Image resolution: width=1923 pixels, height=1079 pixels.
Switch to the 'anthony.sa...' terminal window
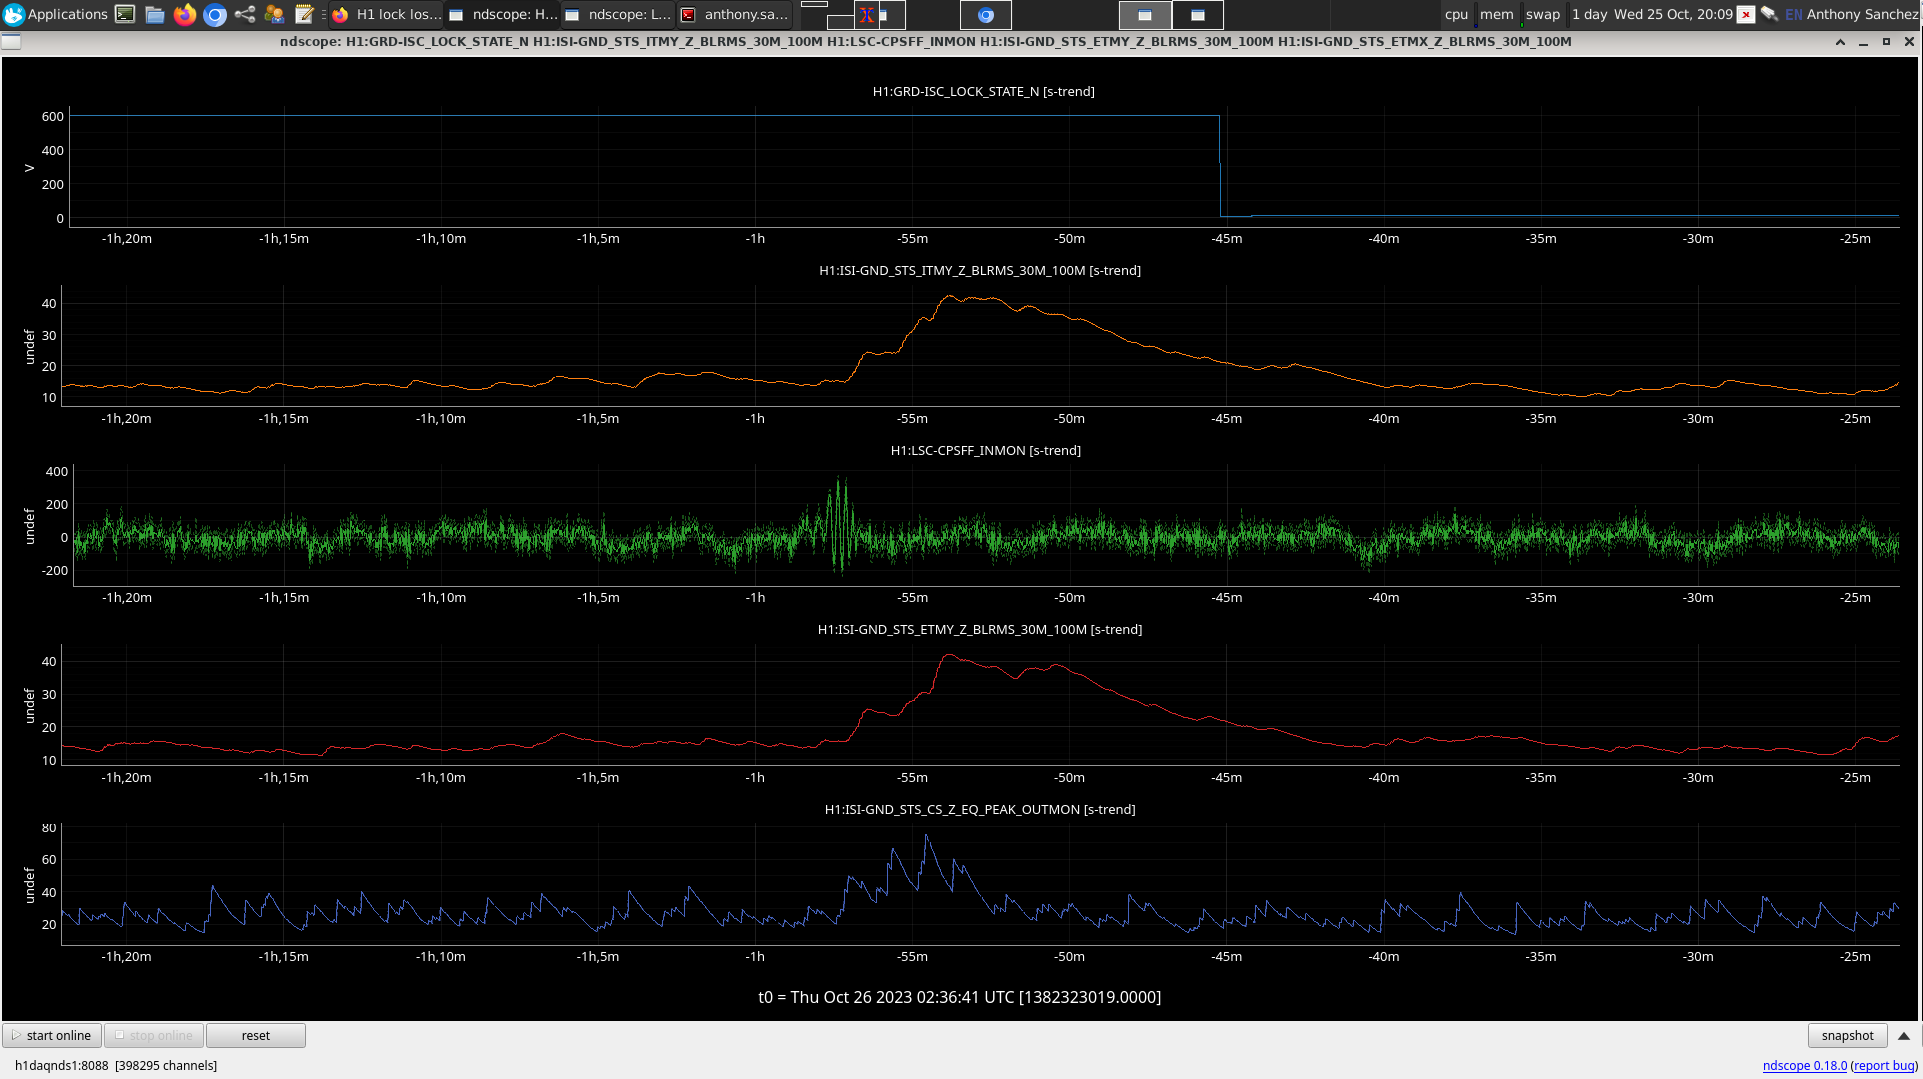pyautogui.click(x=735, y=14)
